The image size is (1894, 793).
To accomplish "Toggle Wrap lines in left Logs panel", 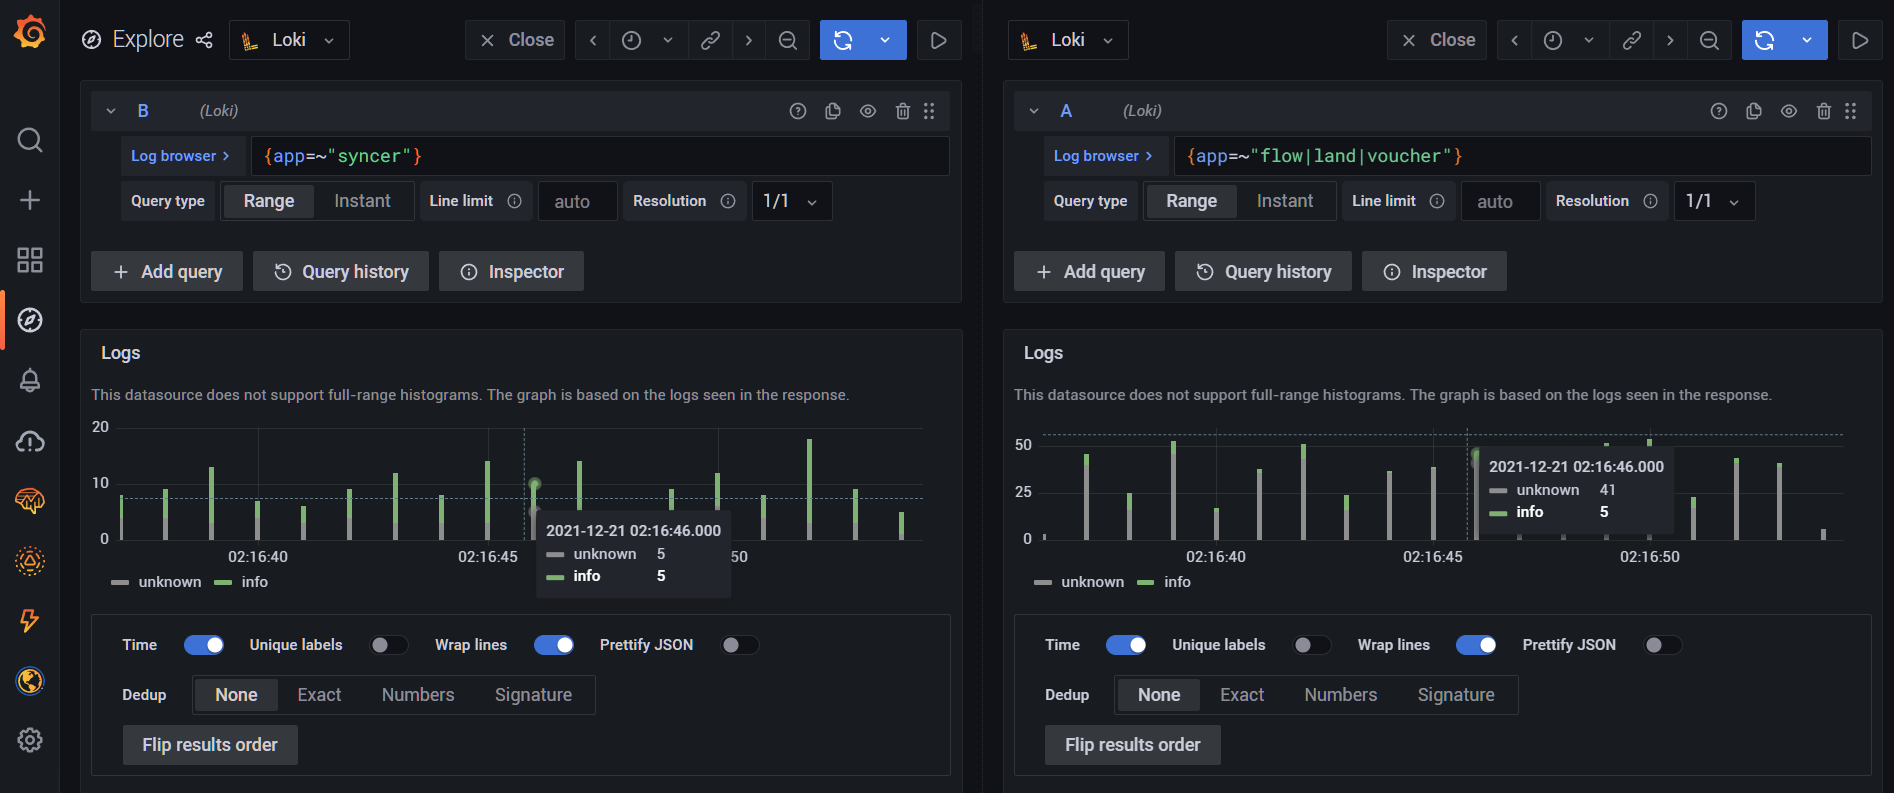I will click(554, 645).
